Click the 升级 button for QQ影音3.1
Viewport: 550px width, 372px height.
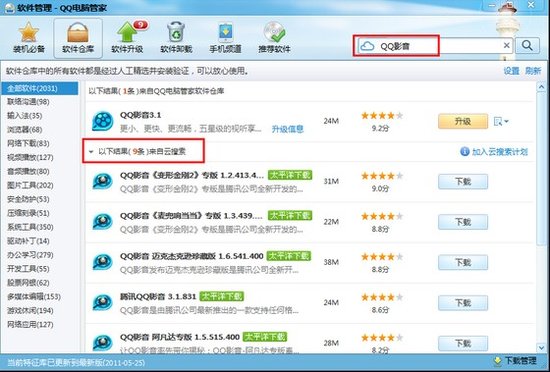coord(463,121)
